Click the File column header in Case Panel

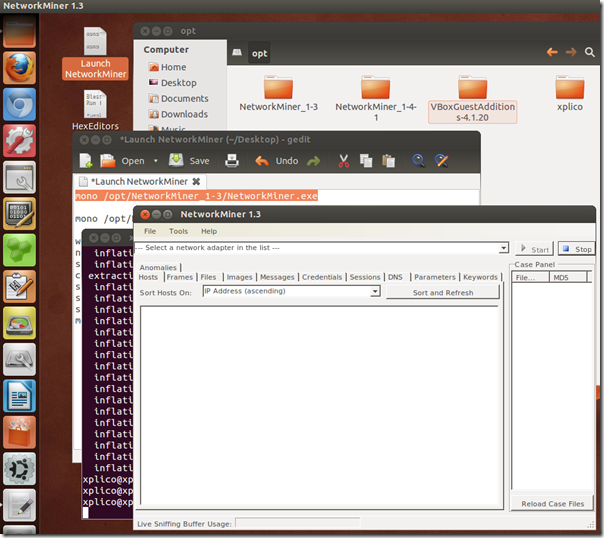[530, 277]
